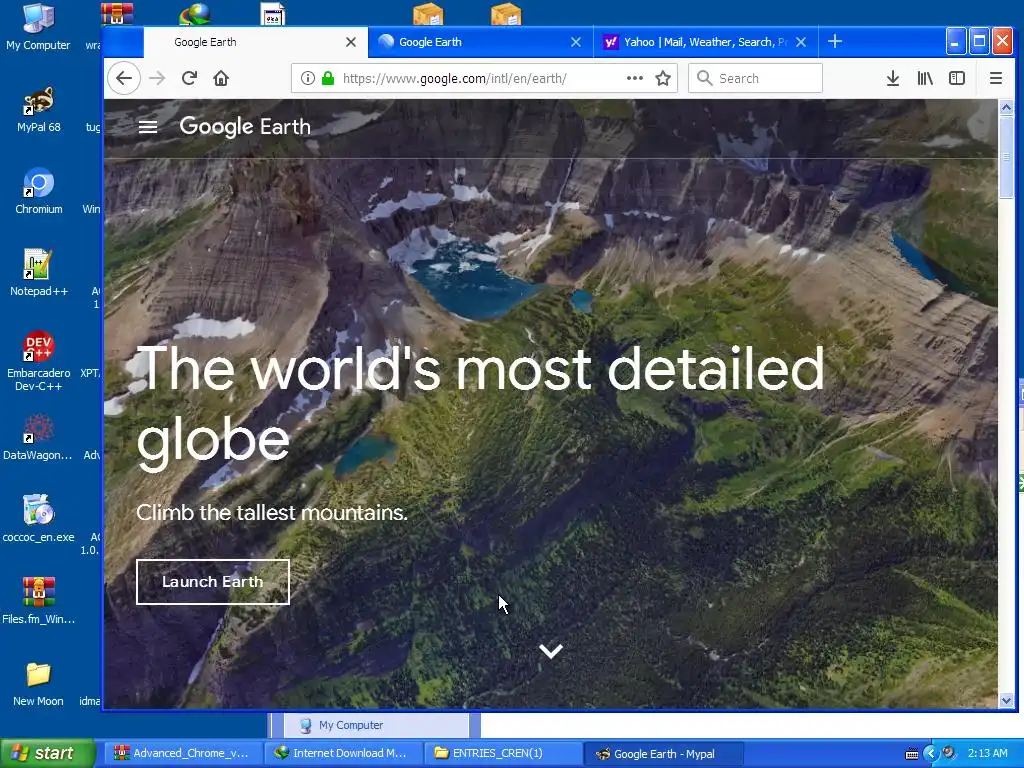This screenshot has height=768, width=1024.
Task: Click the Windows start button
Action: click(48, 754)
